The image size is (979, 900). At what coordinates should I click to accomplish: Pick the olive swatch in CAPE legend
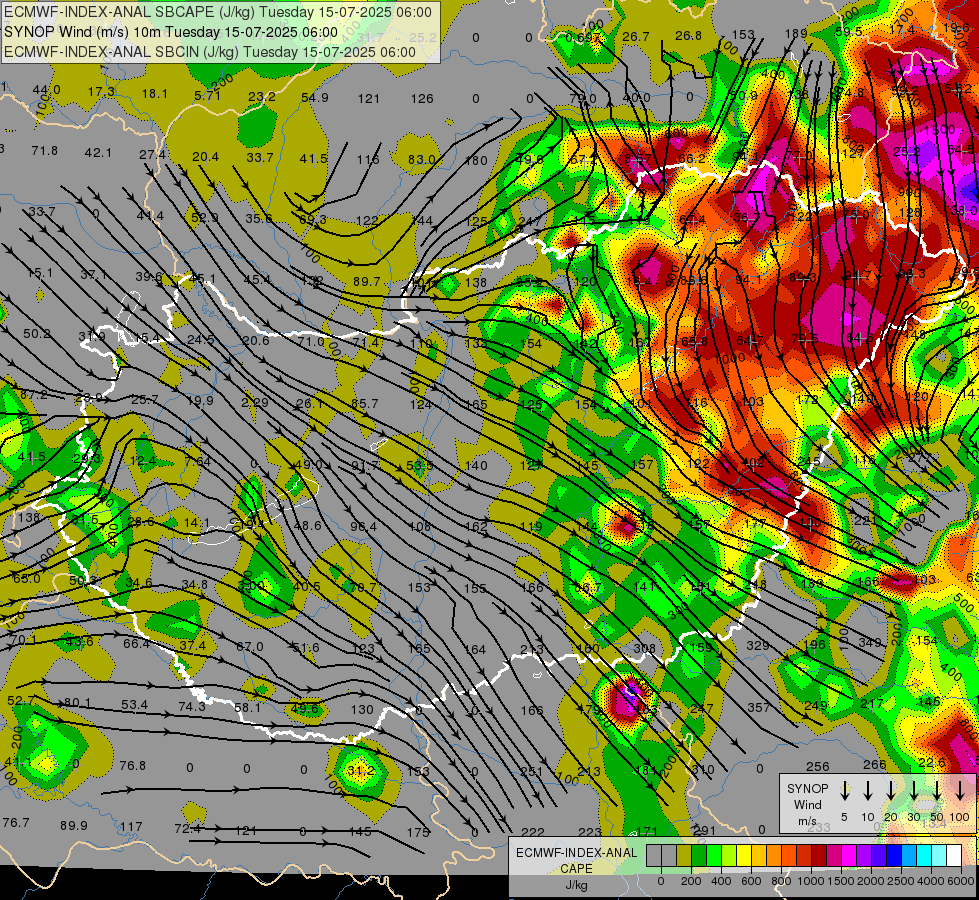684,855
